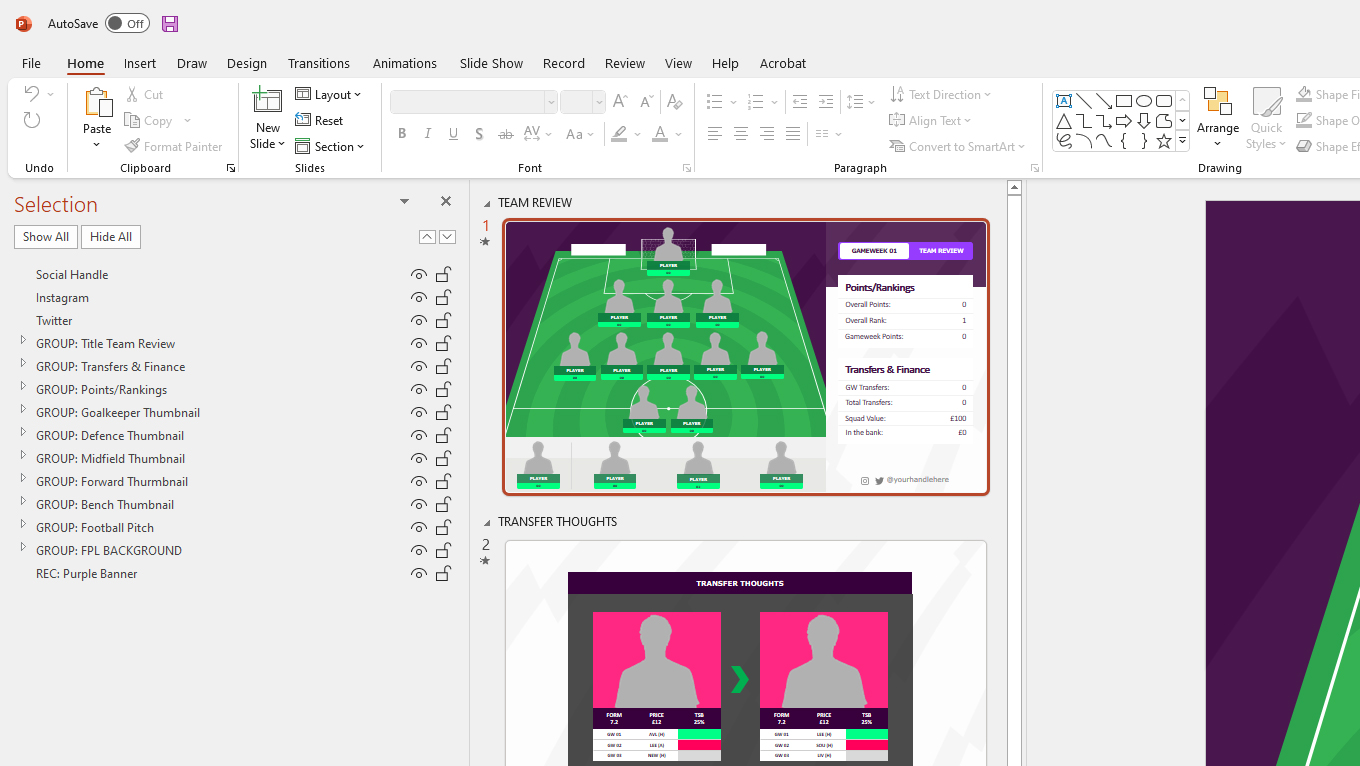
Task: Apply italic formatting
Action: pos(427,133)
